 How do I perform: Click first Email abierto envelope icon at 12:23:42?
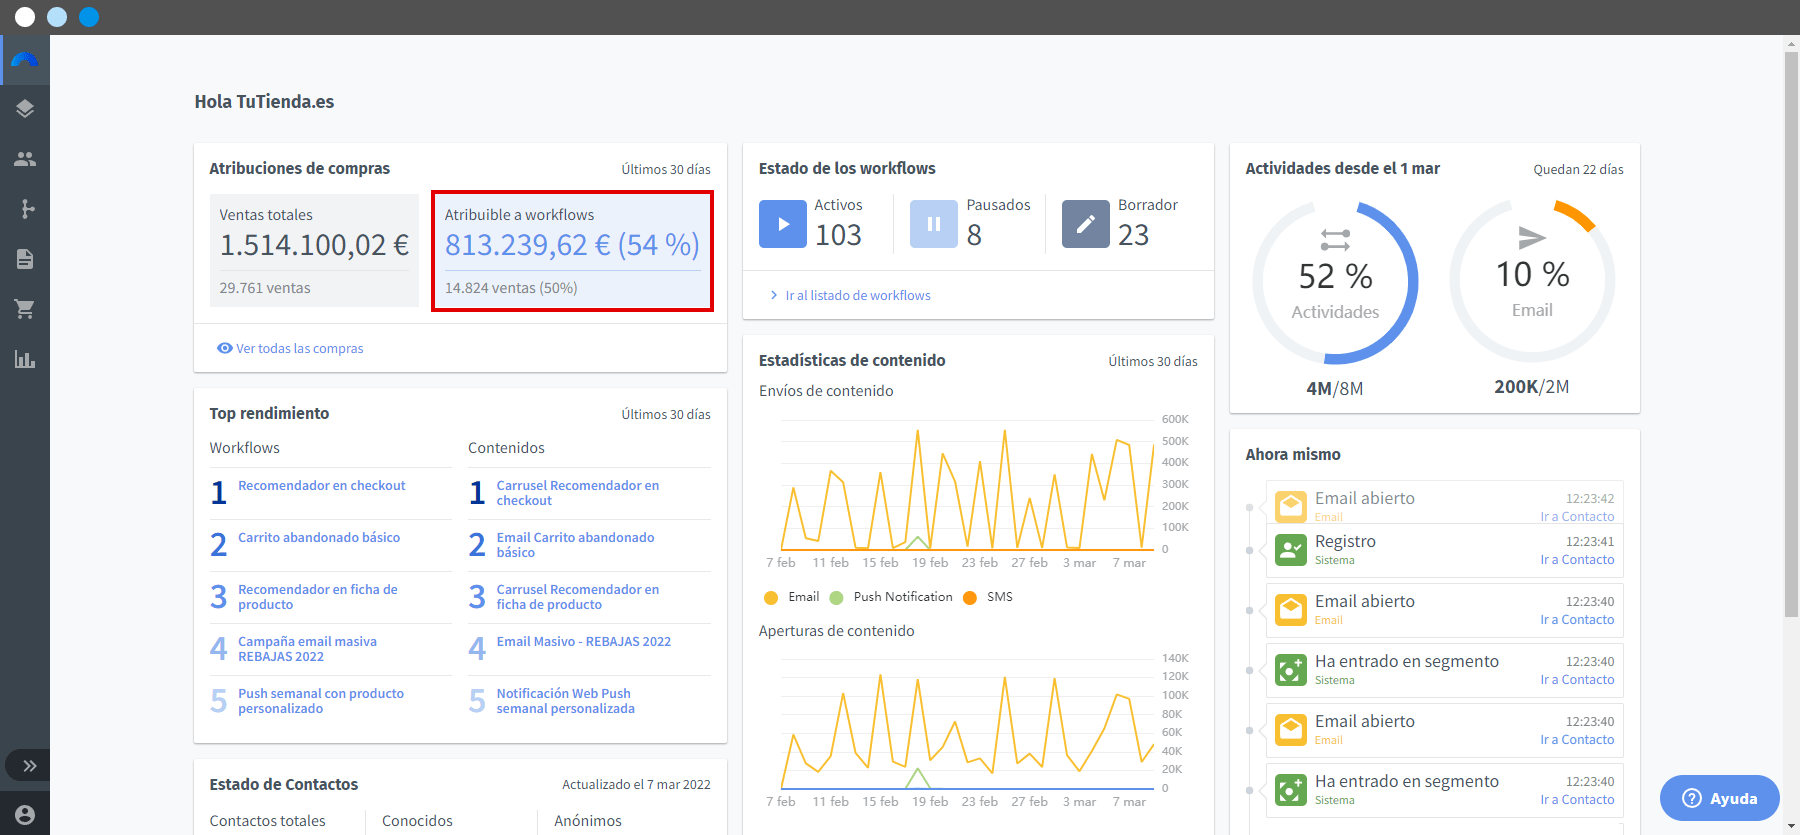click(x=1291, y=507)
